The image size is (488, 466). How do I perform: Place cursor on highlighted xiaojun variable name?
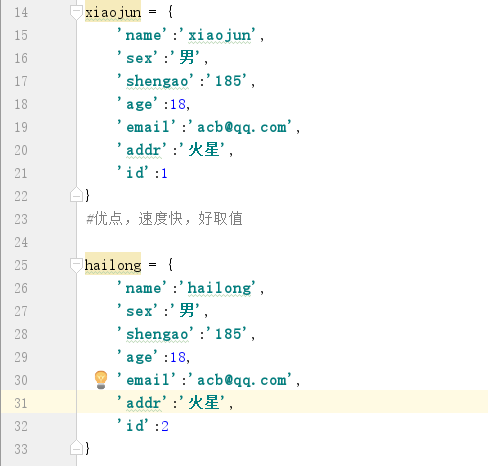point(113,13)
